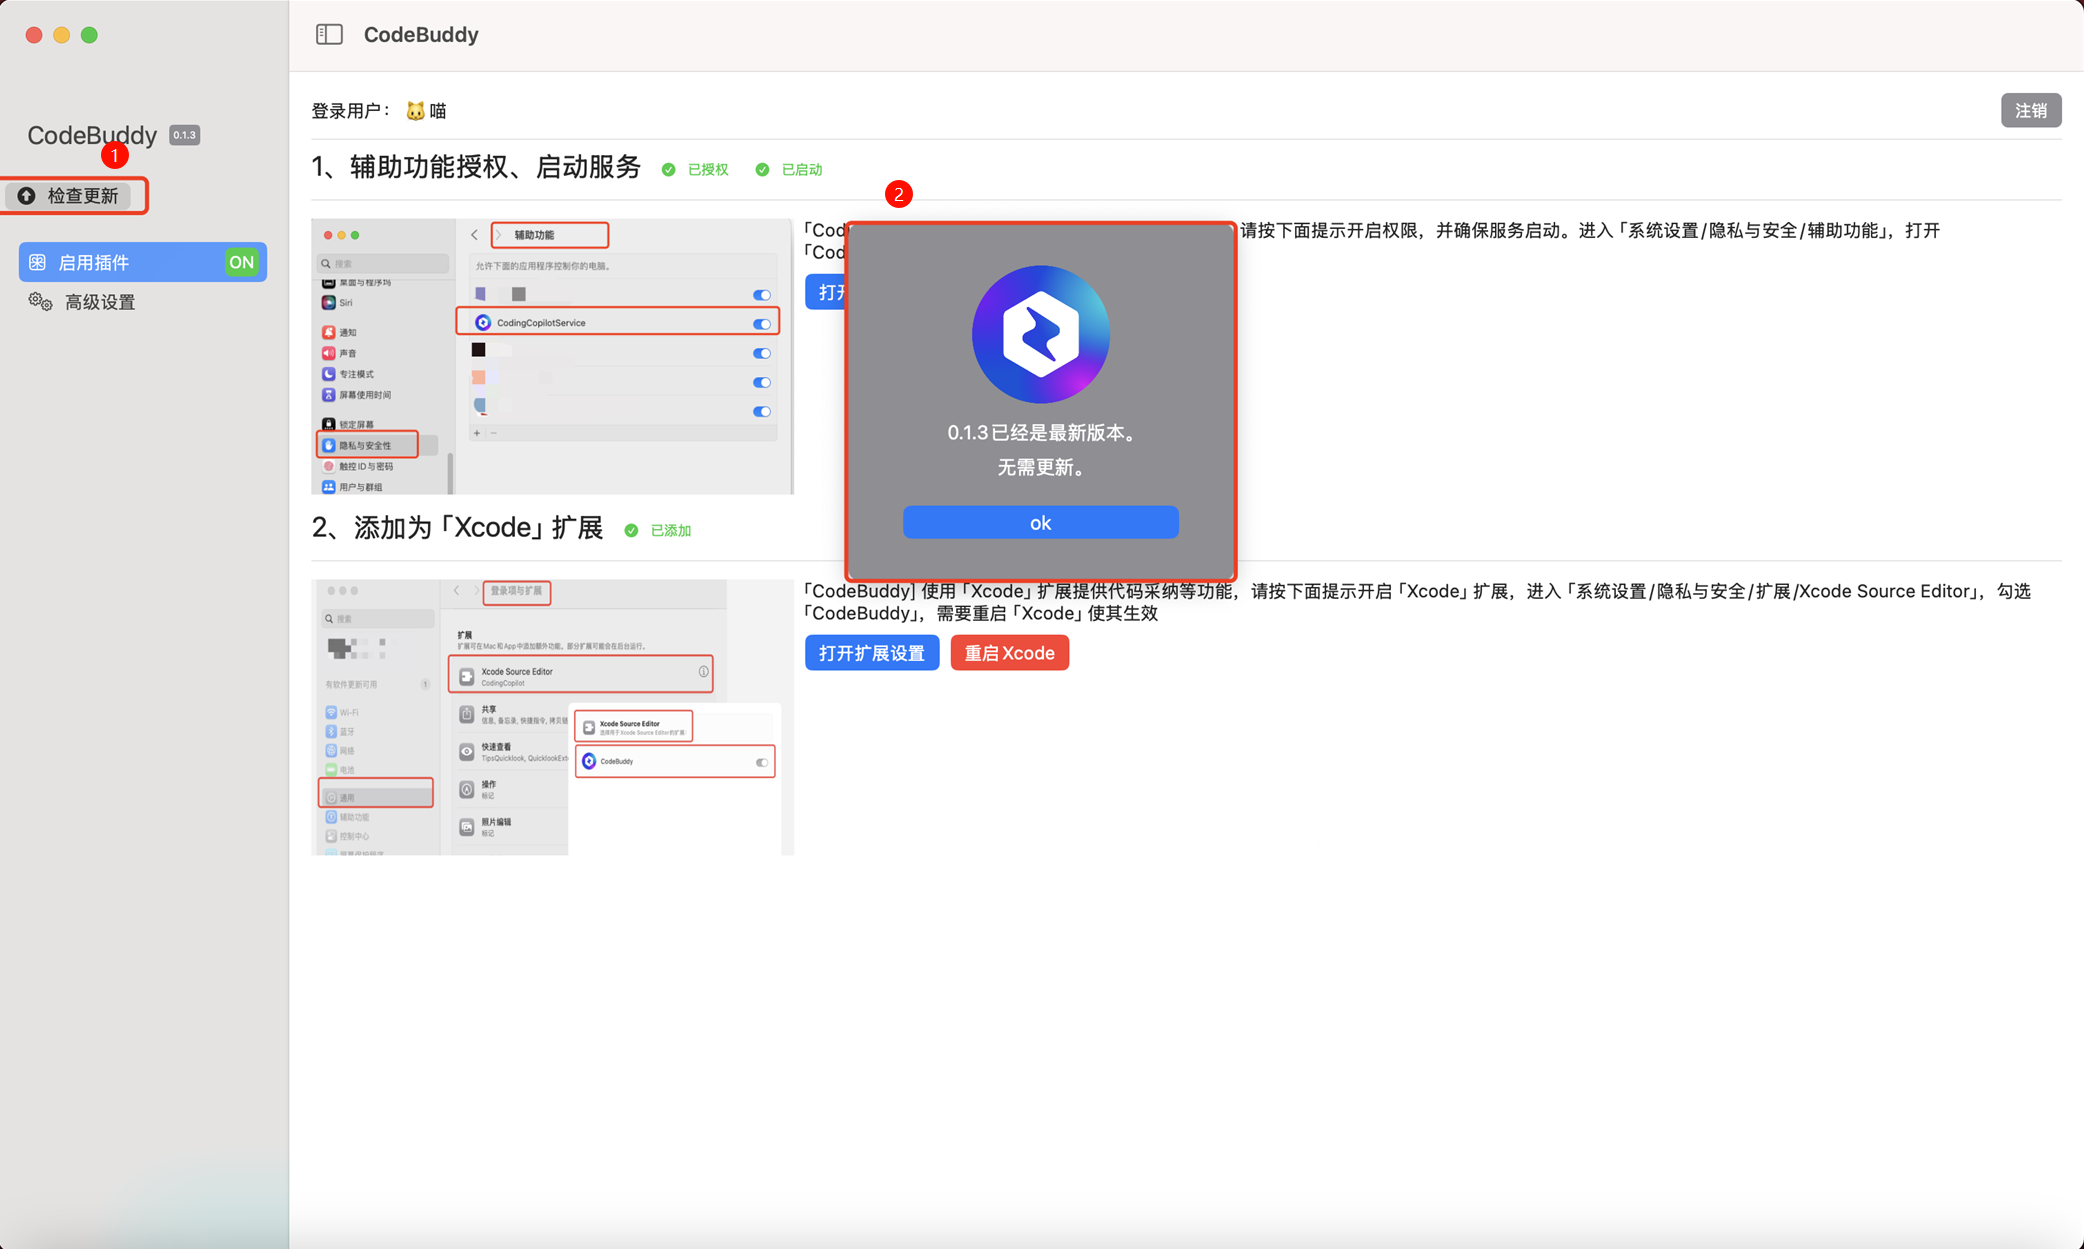The width and height of the screenshot is (2084, 1249).
Task: Toggle CodeBuddy extension switch in screenshot
Action: [x=762, y=762]
